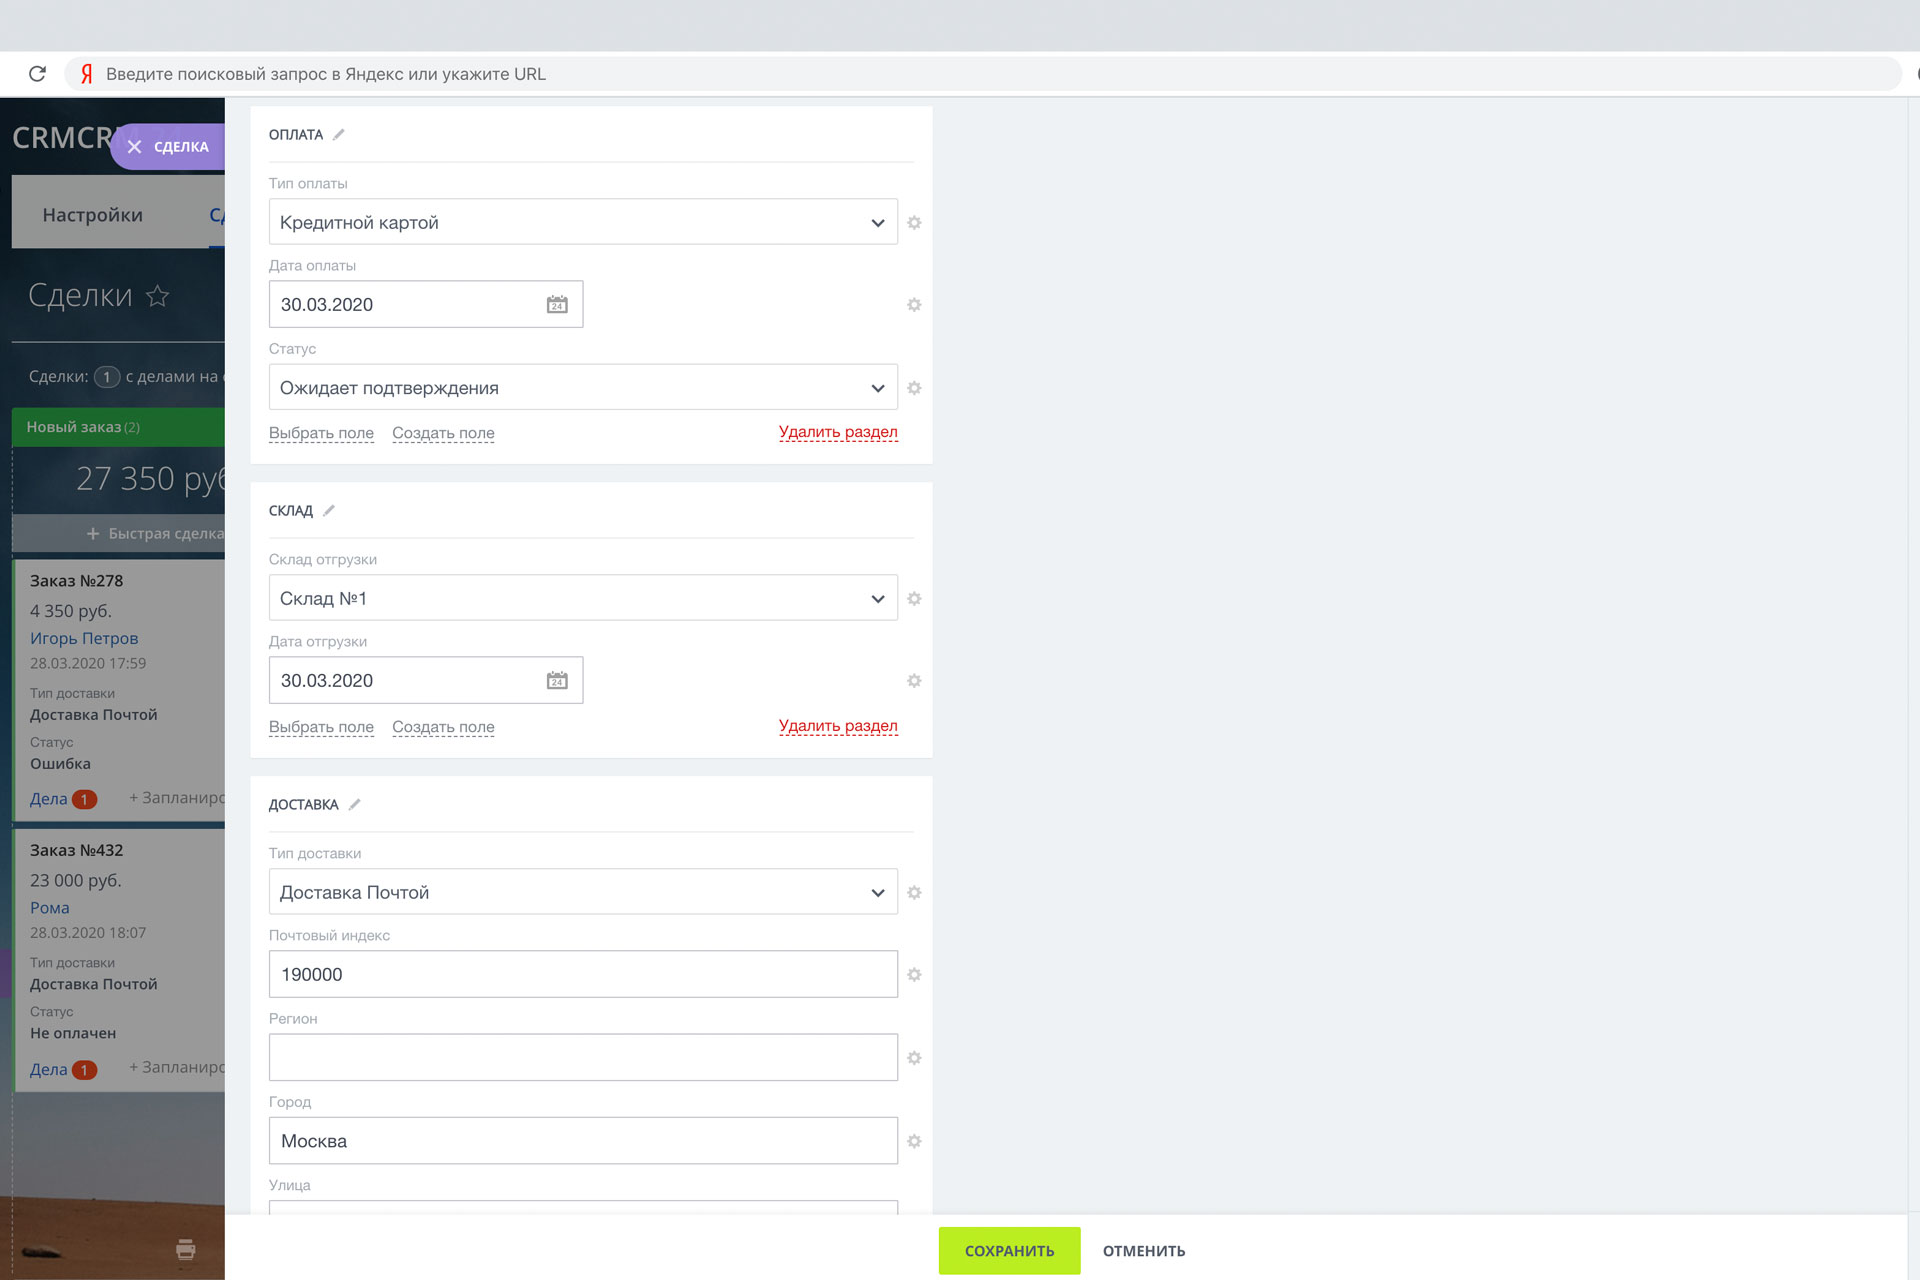Open the Тип доставки dropdown
The height and width of the screenshot is (1280, 1920).
(583, 892)
